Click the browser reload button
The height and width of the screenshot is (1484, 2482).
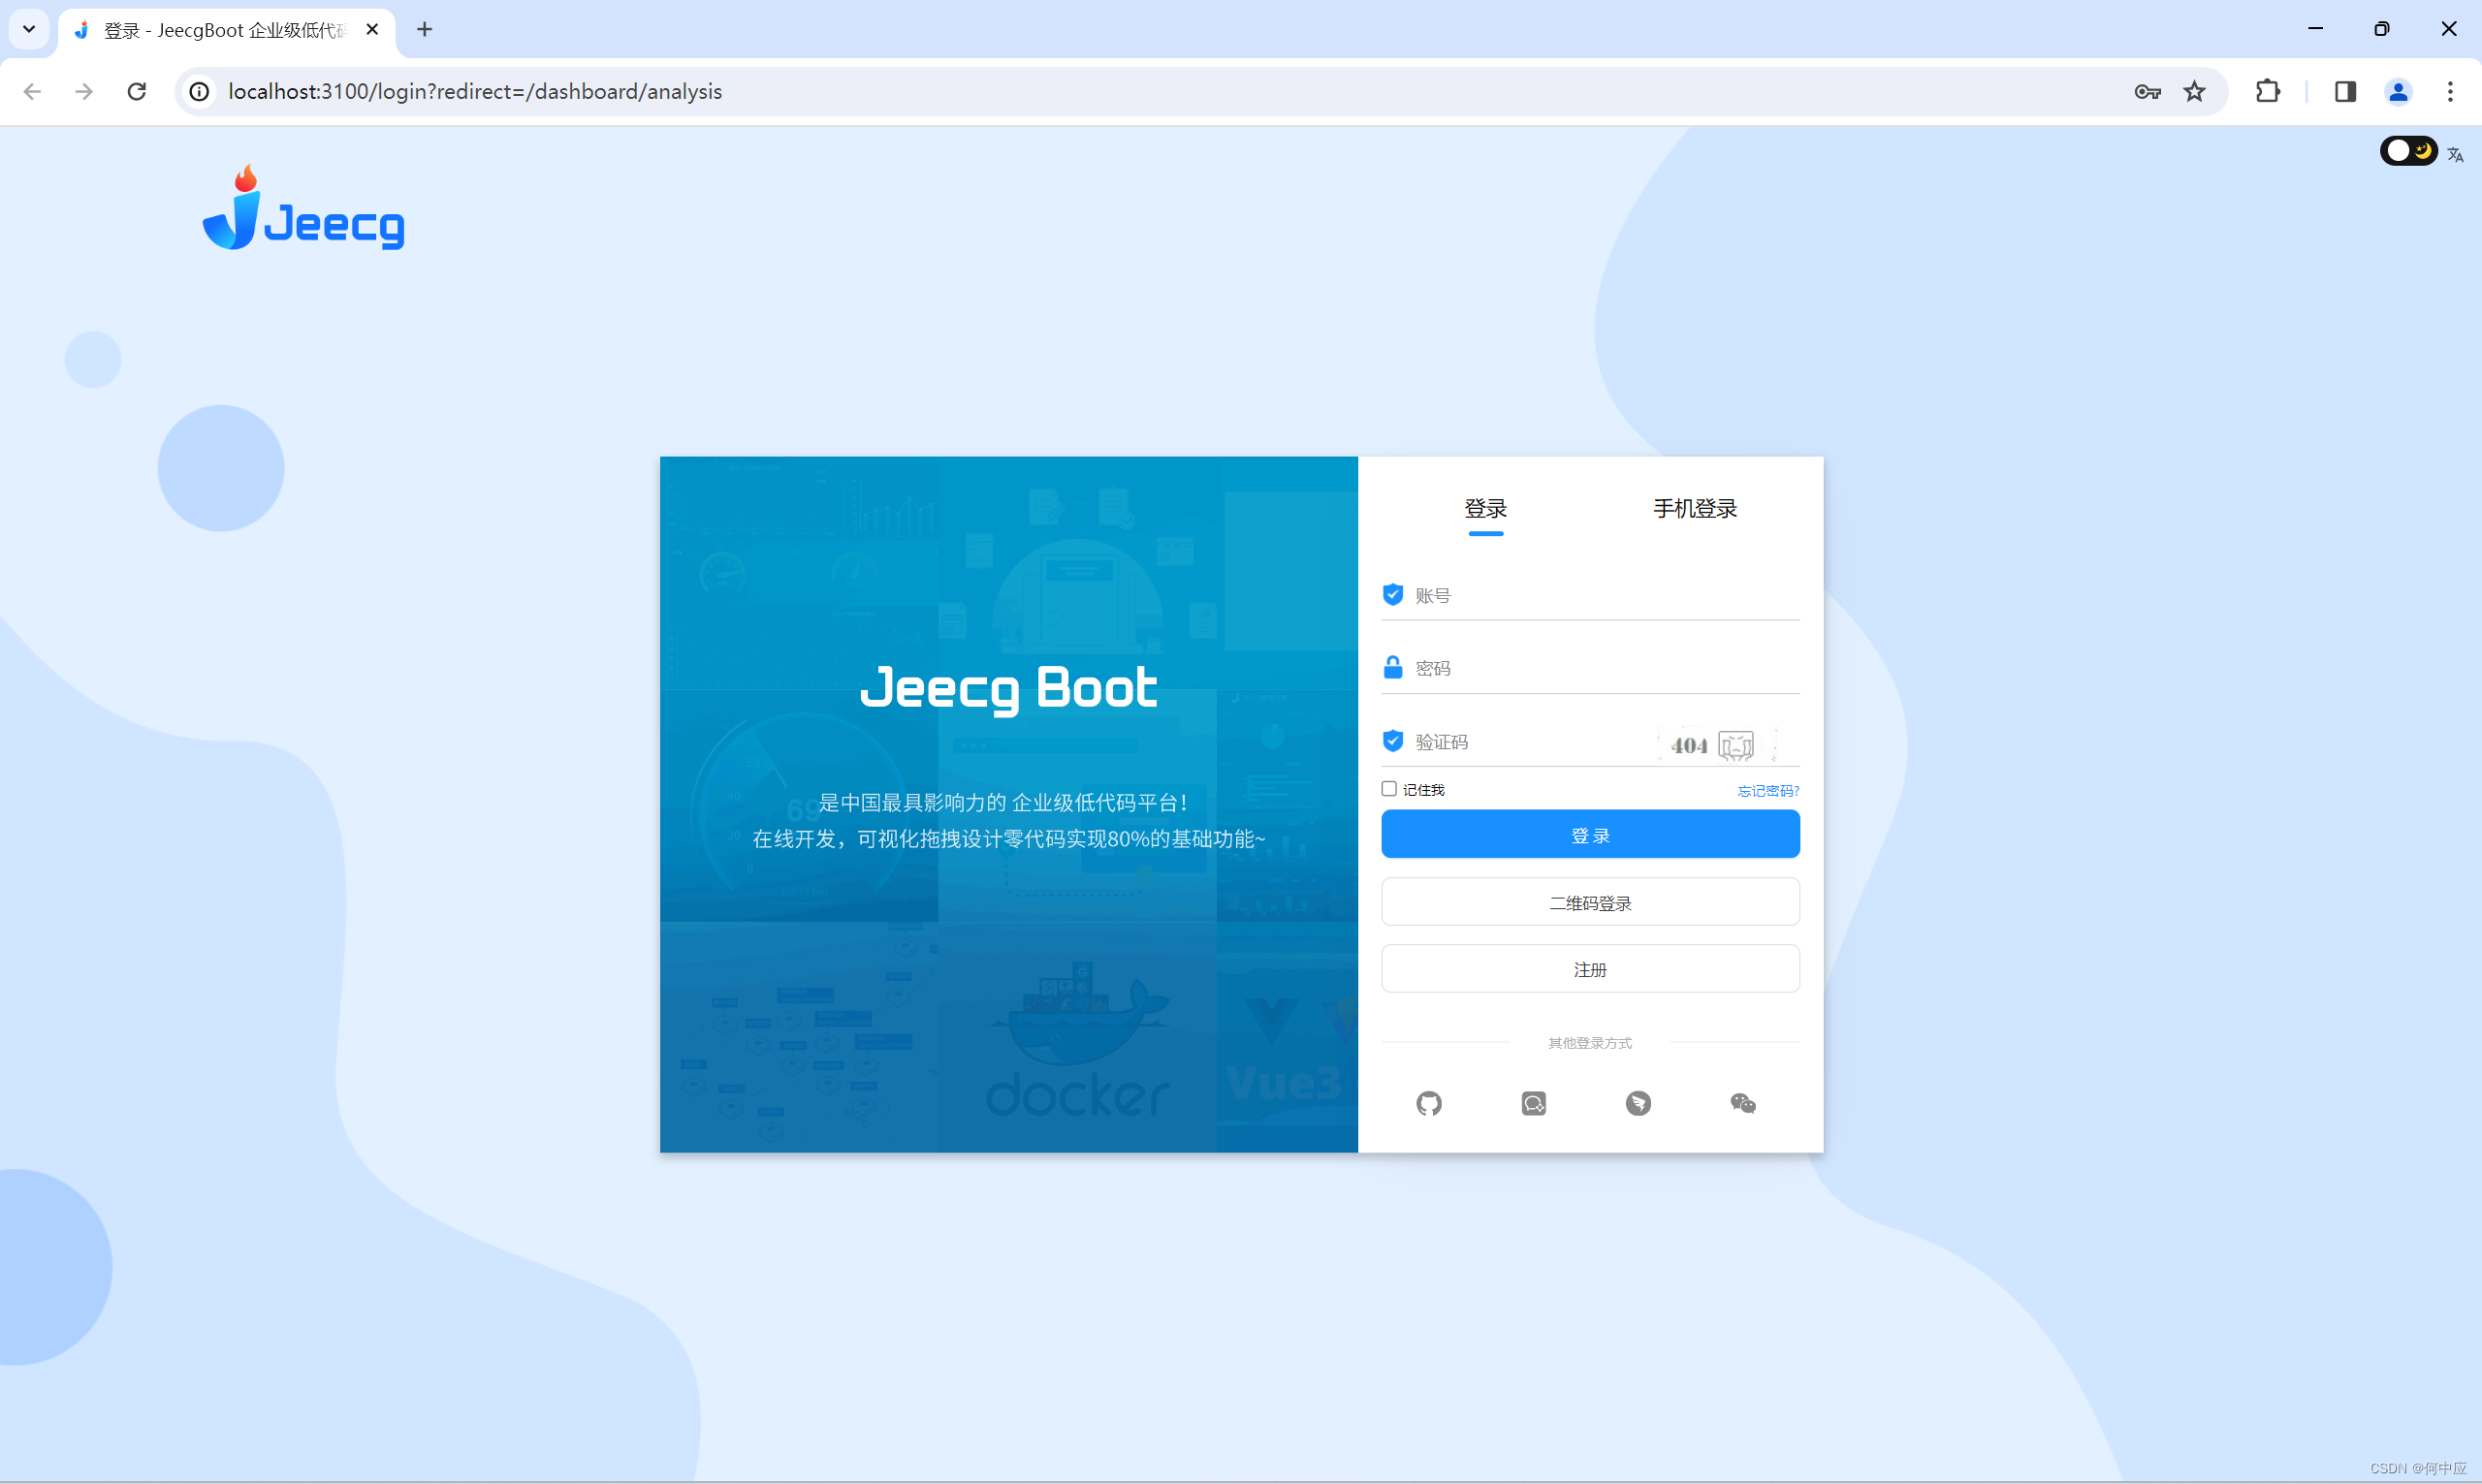click(137, 91)
